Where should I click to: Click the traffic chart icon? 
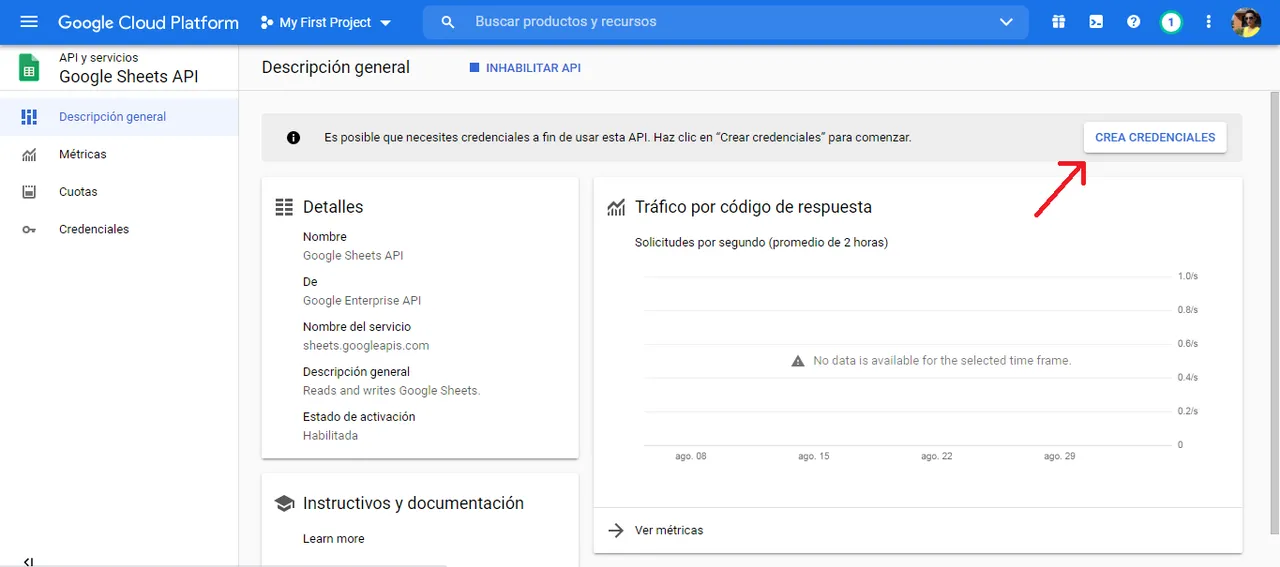(x=616, y=207)
